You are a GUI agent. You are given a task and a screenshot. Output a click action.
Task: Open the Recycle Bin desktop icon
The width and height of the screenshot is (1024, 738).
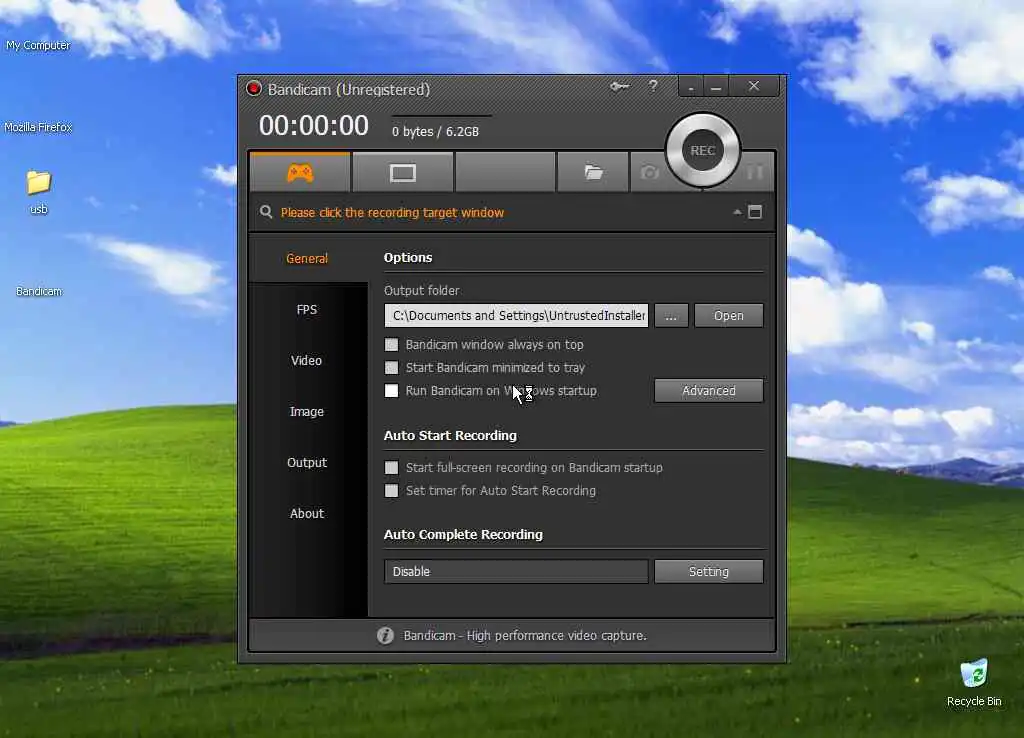pyautogui.click(x=974, y=683)
